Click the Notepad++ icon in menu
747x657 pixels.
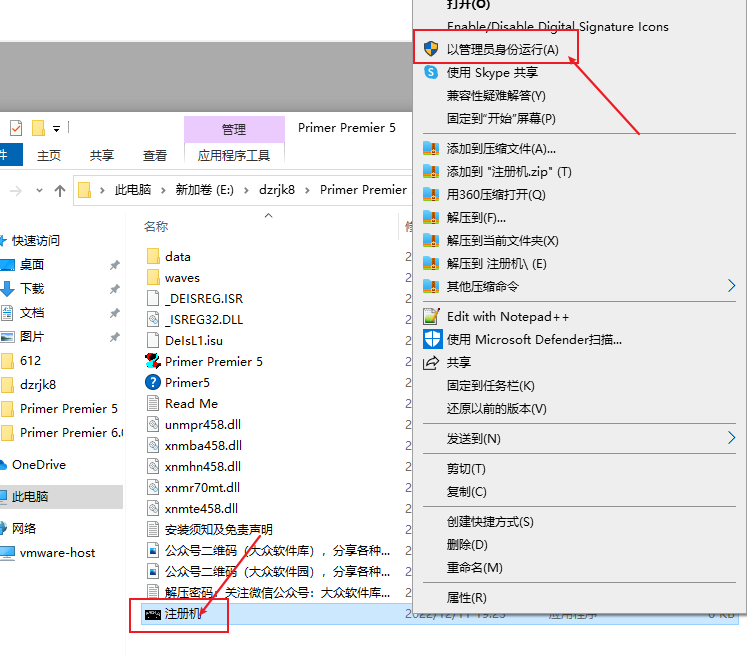click(431, 316)
